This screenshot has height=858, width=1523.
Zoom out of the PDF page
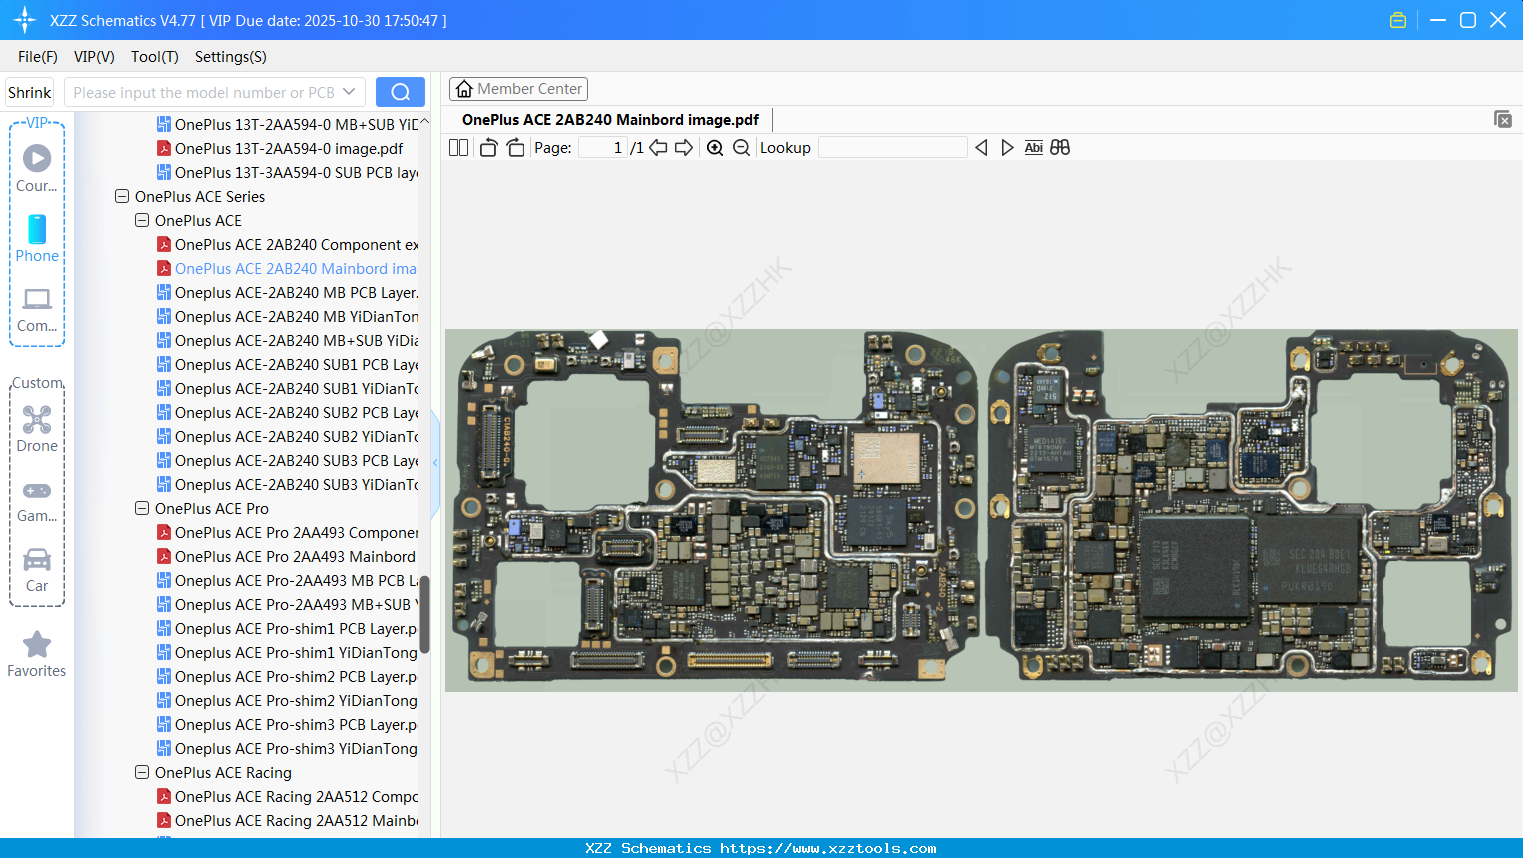(741, 147)
